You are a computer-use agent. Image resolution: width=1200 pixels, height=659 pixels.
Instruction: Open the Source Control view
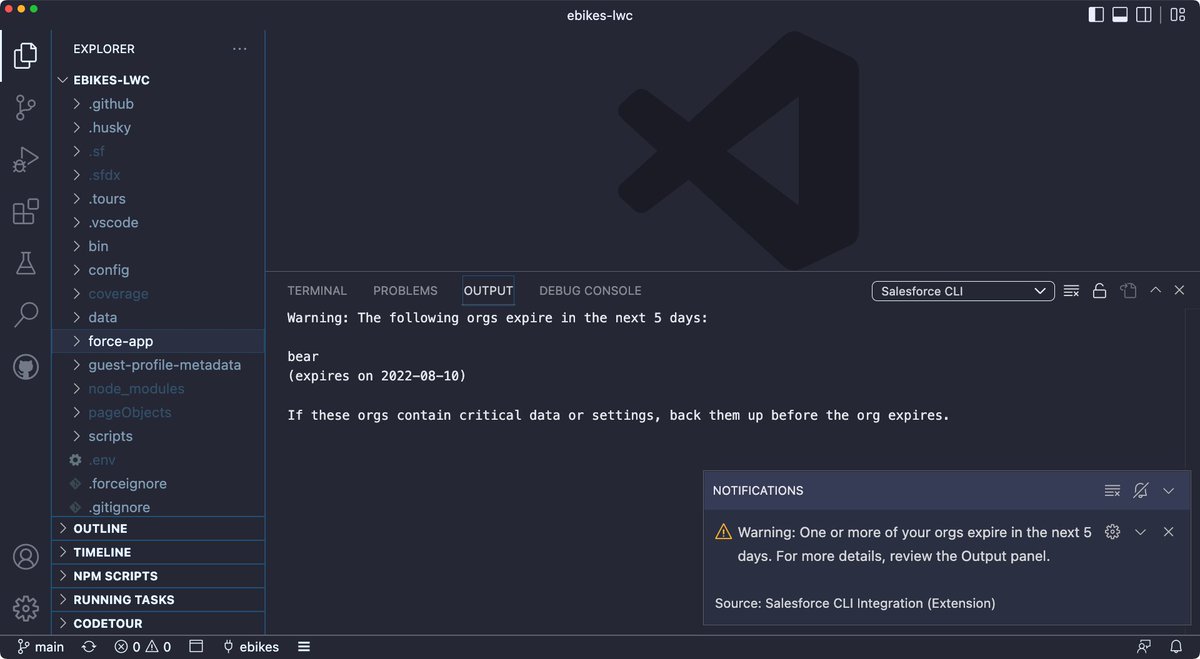[x=25, y=107]
